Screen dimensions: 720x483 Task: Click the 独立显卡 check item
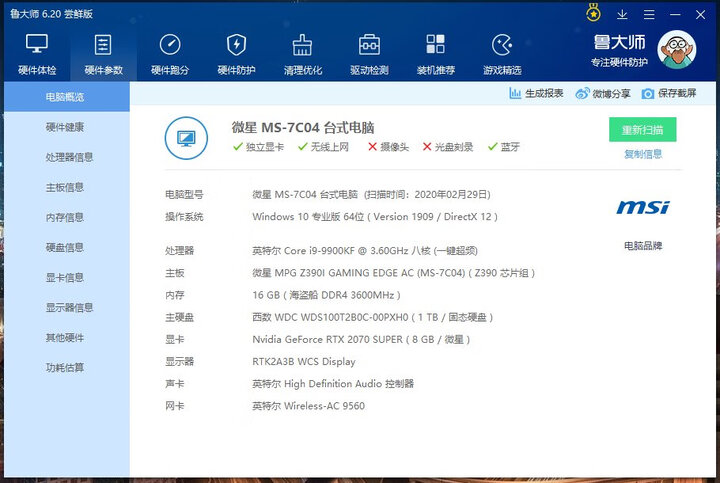tap(259, 147)
